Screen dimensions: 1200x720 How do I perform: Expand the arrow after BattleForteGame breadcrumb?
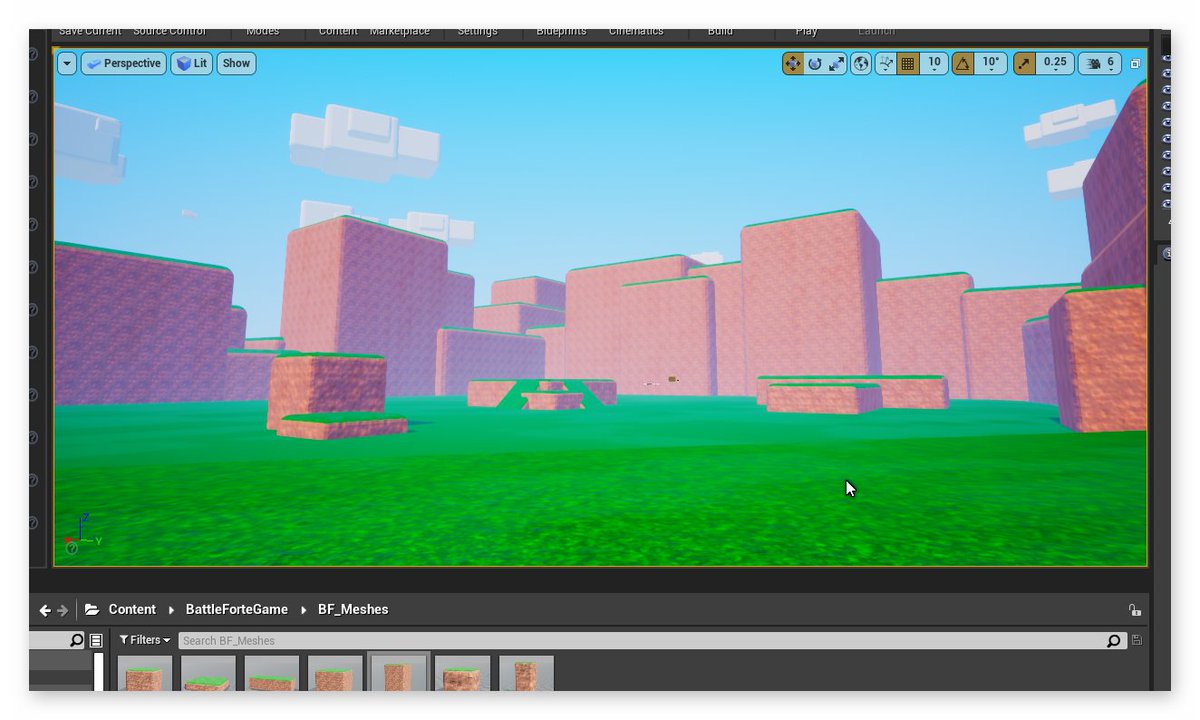click(304, 610)
